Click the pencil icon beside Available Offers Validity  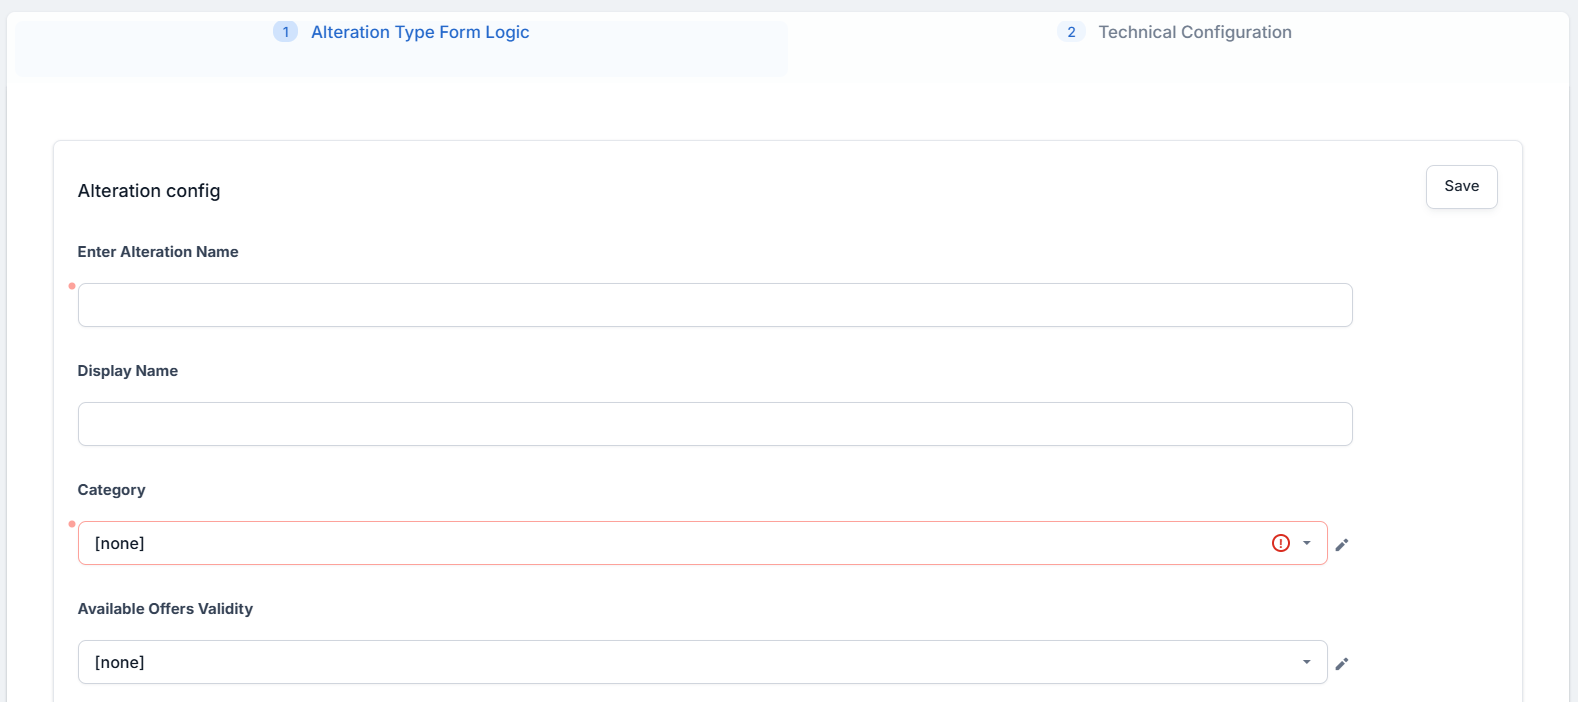coord(1342,663)
